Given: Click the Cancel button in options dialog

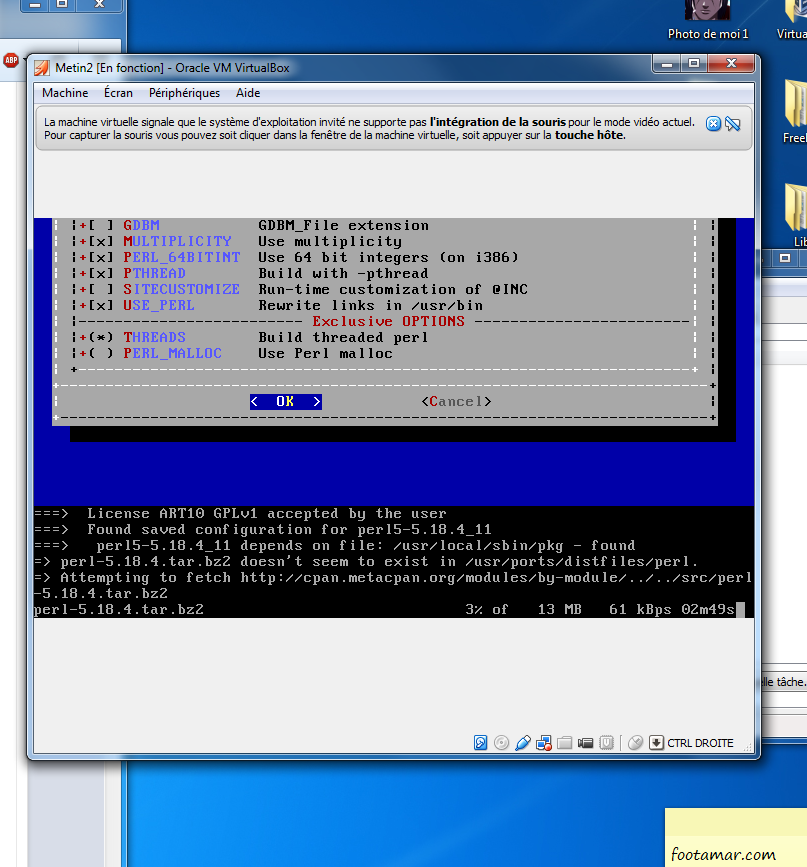Looking at the screenshot, I should point(456,401).
